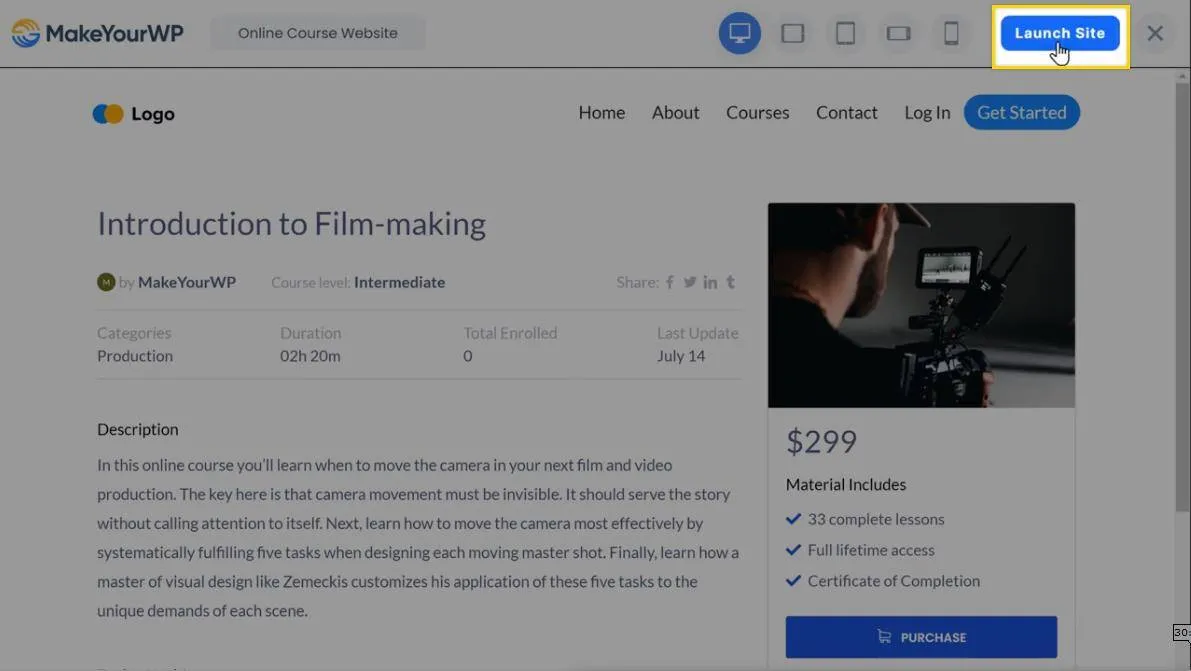Select the mobile landscape preview icon
Viewport: 1191px width, 671px height.
click(898, 33)
